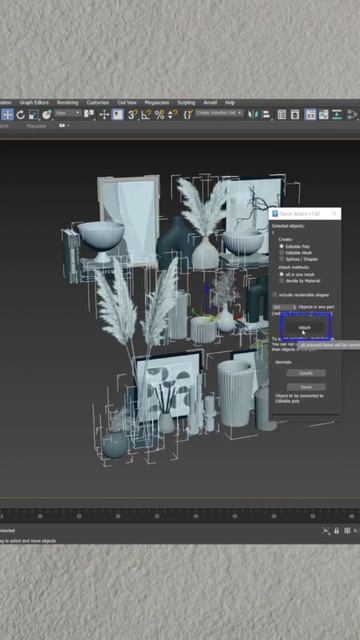Screen dimensions: 360x640
Task: Select the all in one mesh option
Action: 282,274
